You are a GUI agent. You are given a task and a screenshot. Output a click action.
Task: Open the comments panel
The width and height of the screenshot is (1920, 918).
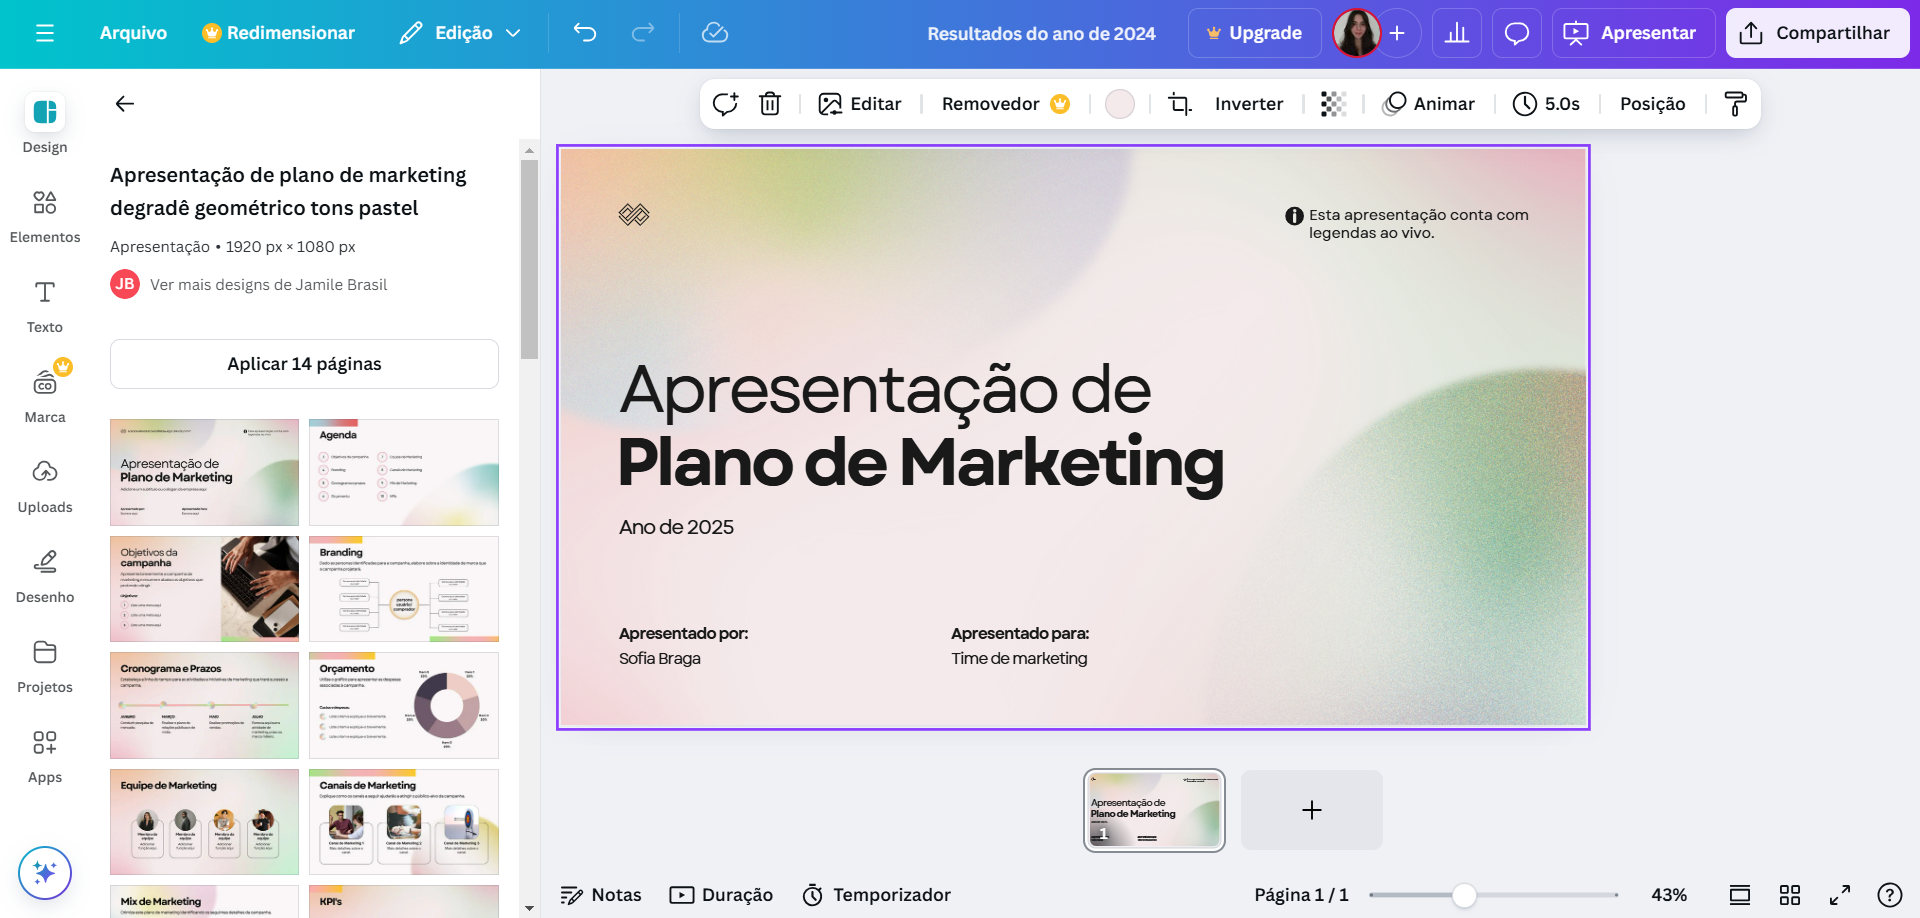pyautogui.click(x=1516, y=33)
